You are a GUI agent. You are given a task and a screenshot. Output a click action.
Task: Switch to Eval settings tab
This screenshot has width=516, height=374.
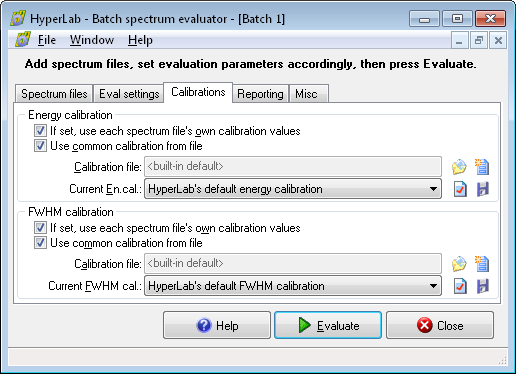pyautogui.click(x=129, y=94)
